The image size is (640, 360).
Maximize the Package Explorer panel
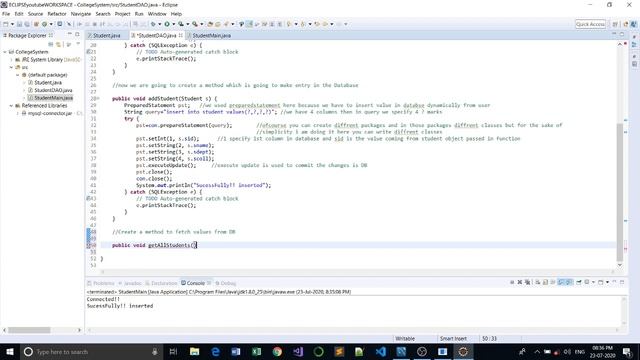[78, 35]
